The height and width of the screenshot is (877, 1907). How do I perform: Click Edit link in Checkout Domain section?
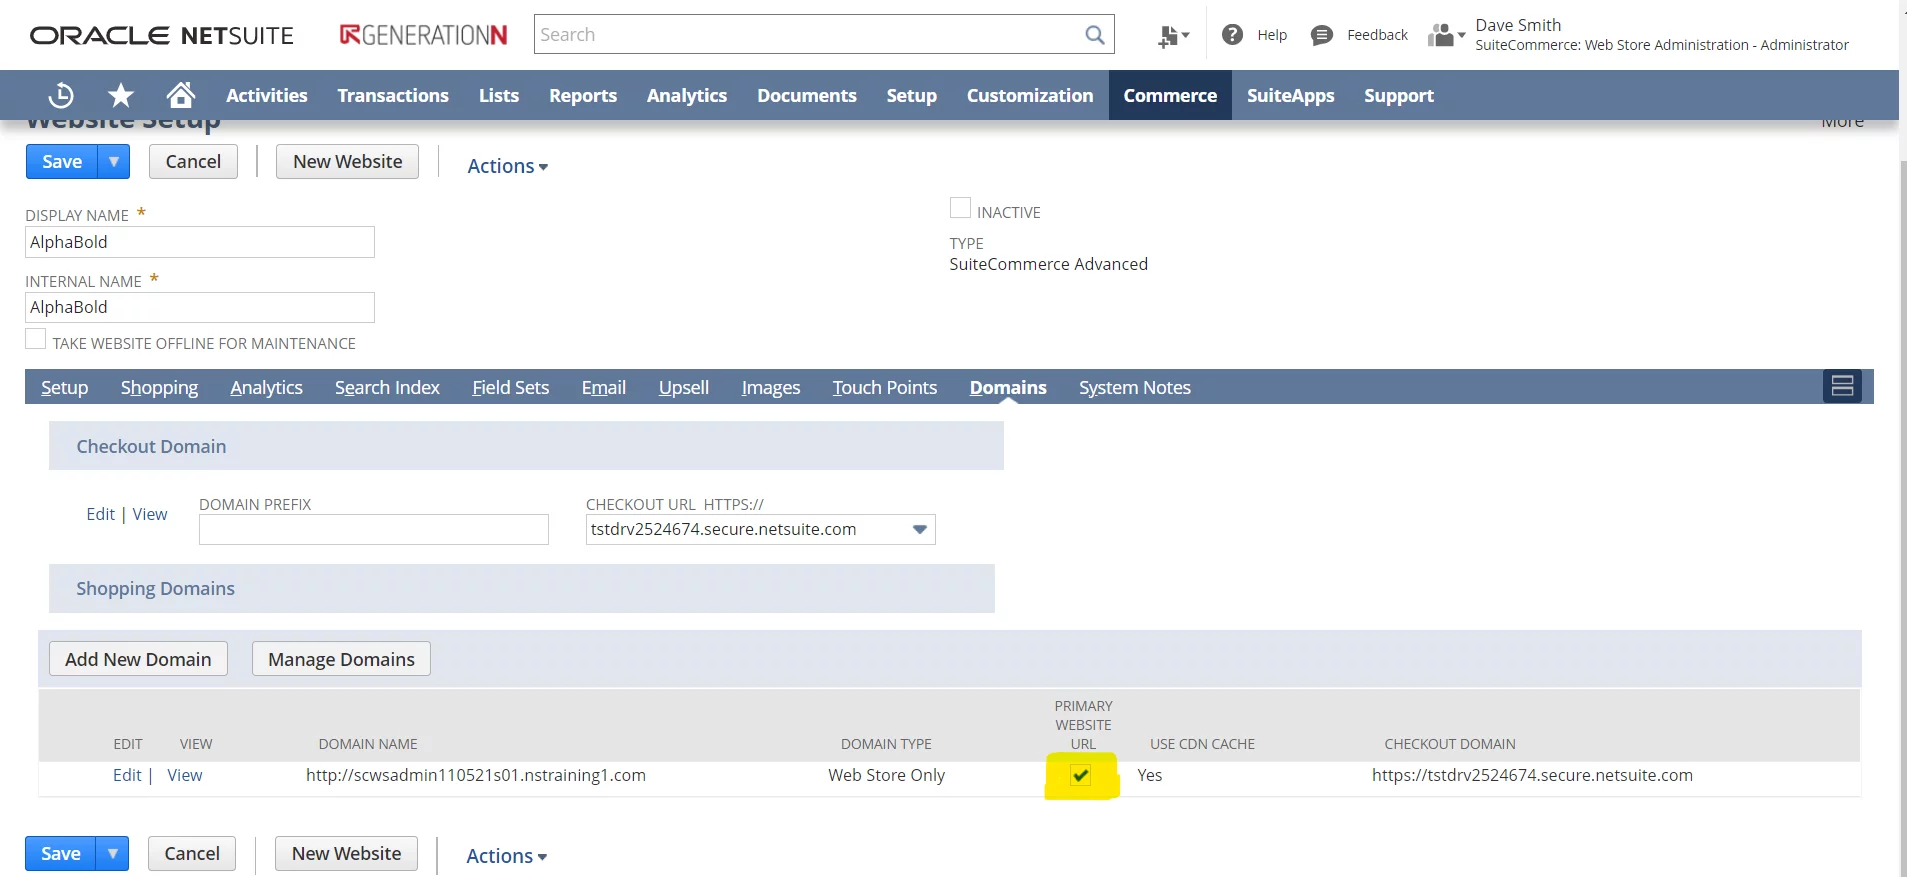pyautogui.click(x=101, y=514)
